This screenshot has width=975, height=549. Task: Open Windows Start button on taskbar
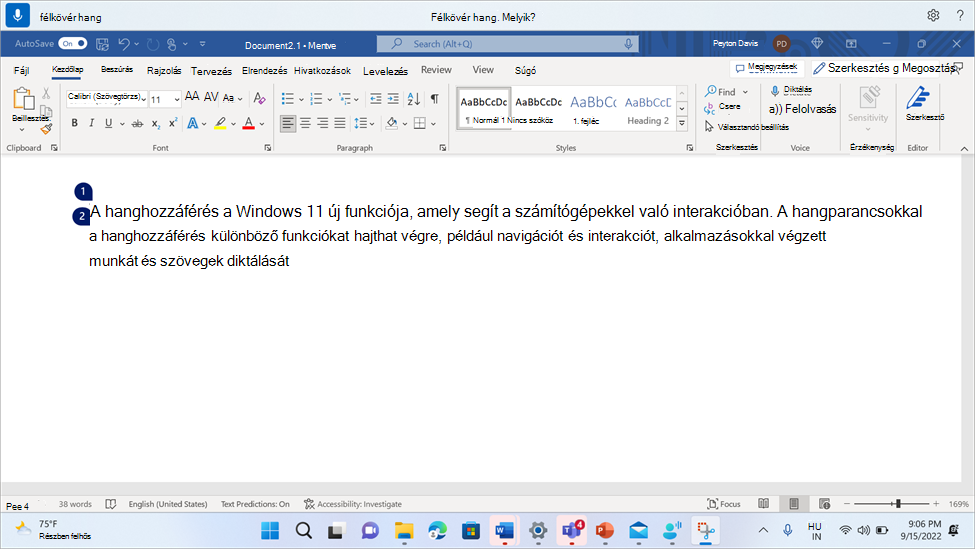270,530
